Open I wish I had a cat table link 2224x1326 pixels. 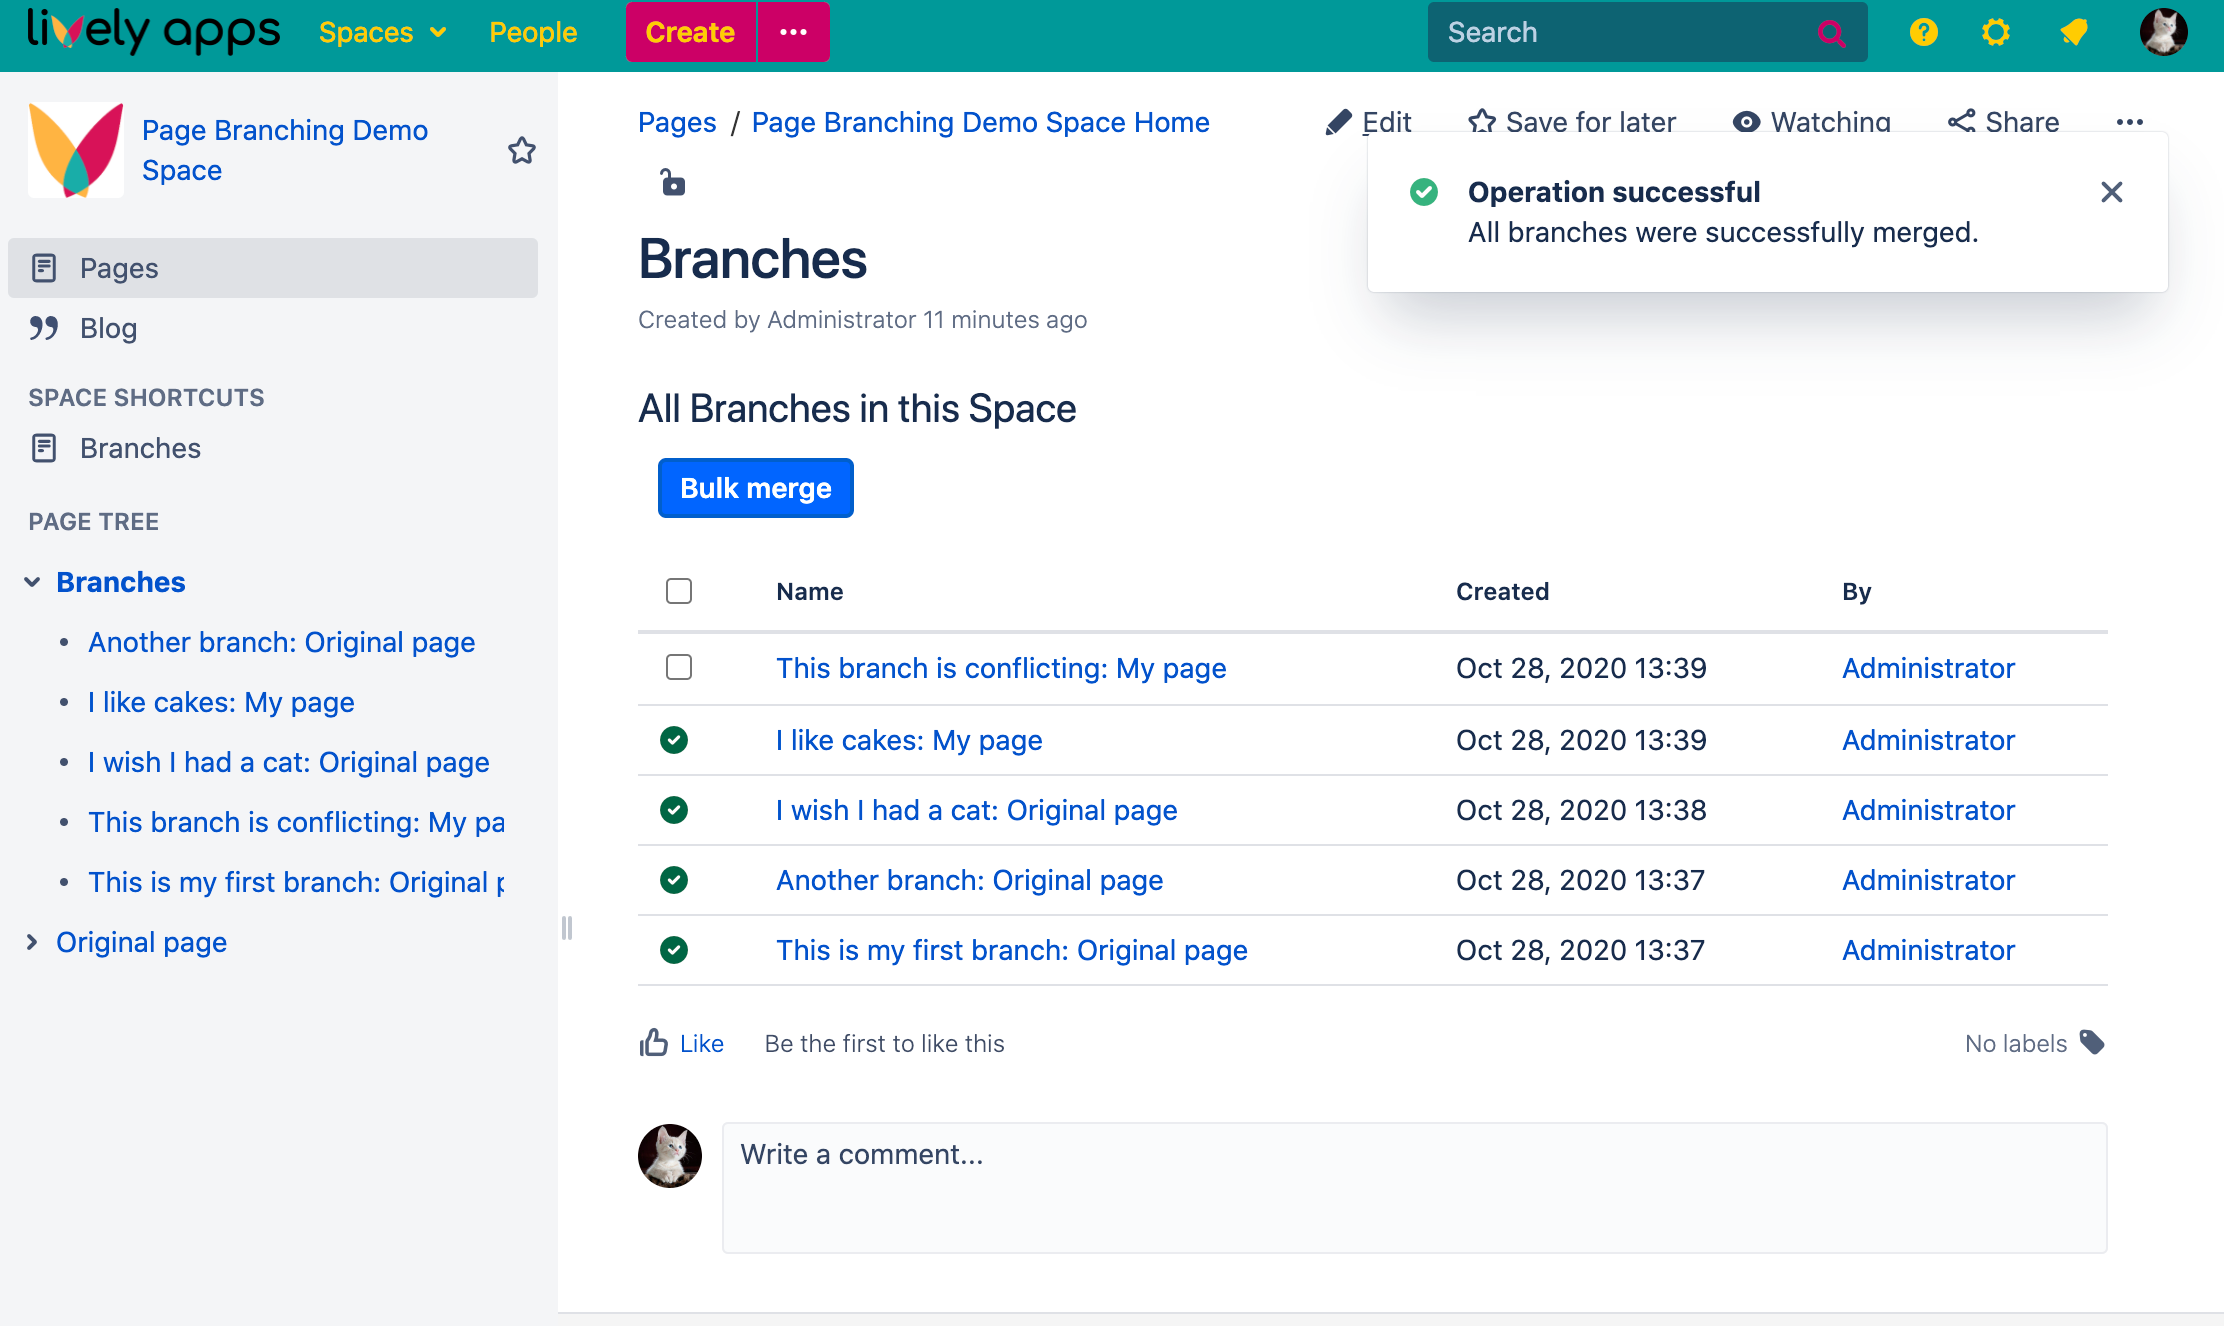pos(977,810)
